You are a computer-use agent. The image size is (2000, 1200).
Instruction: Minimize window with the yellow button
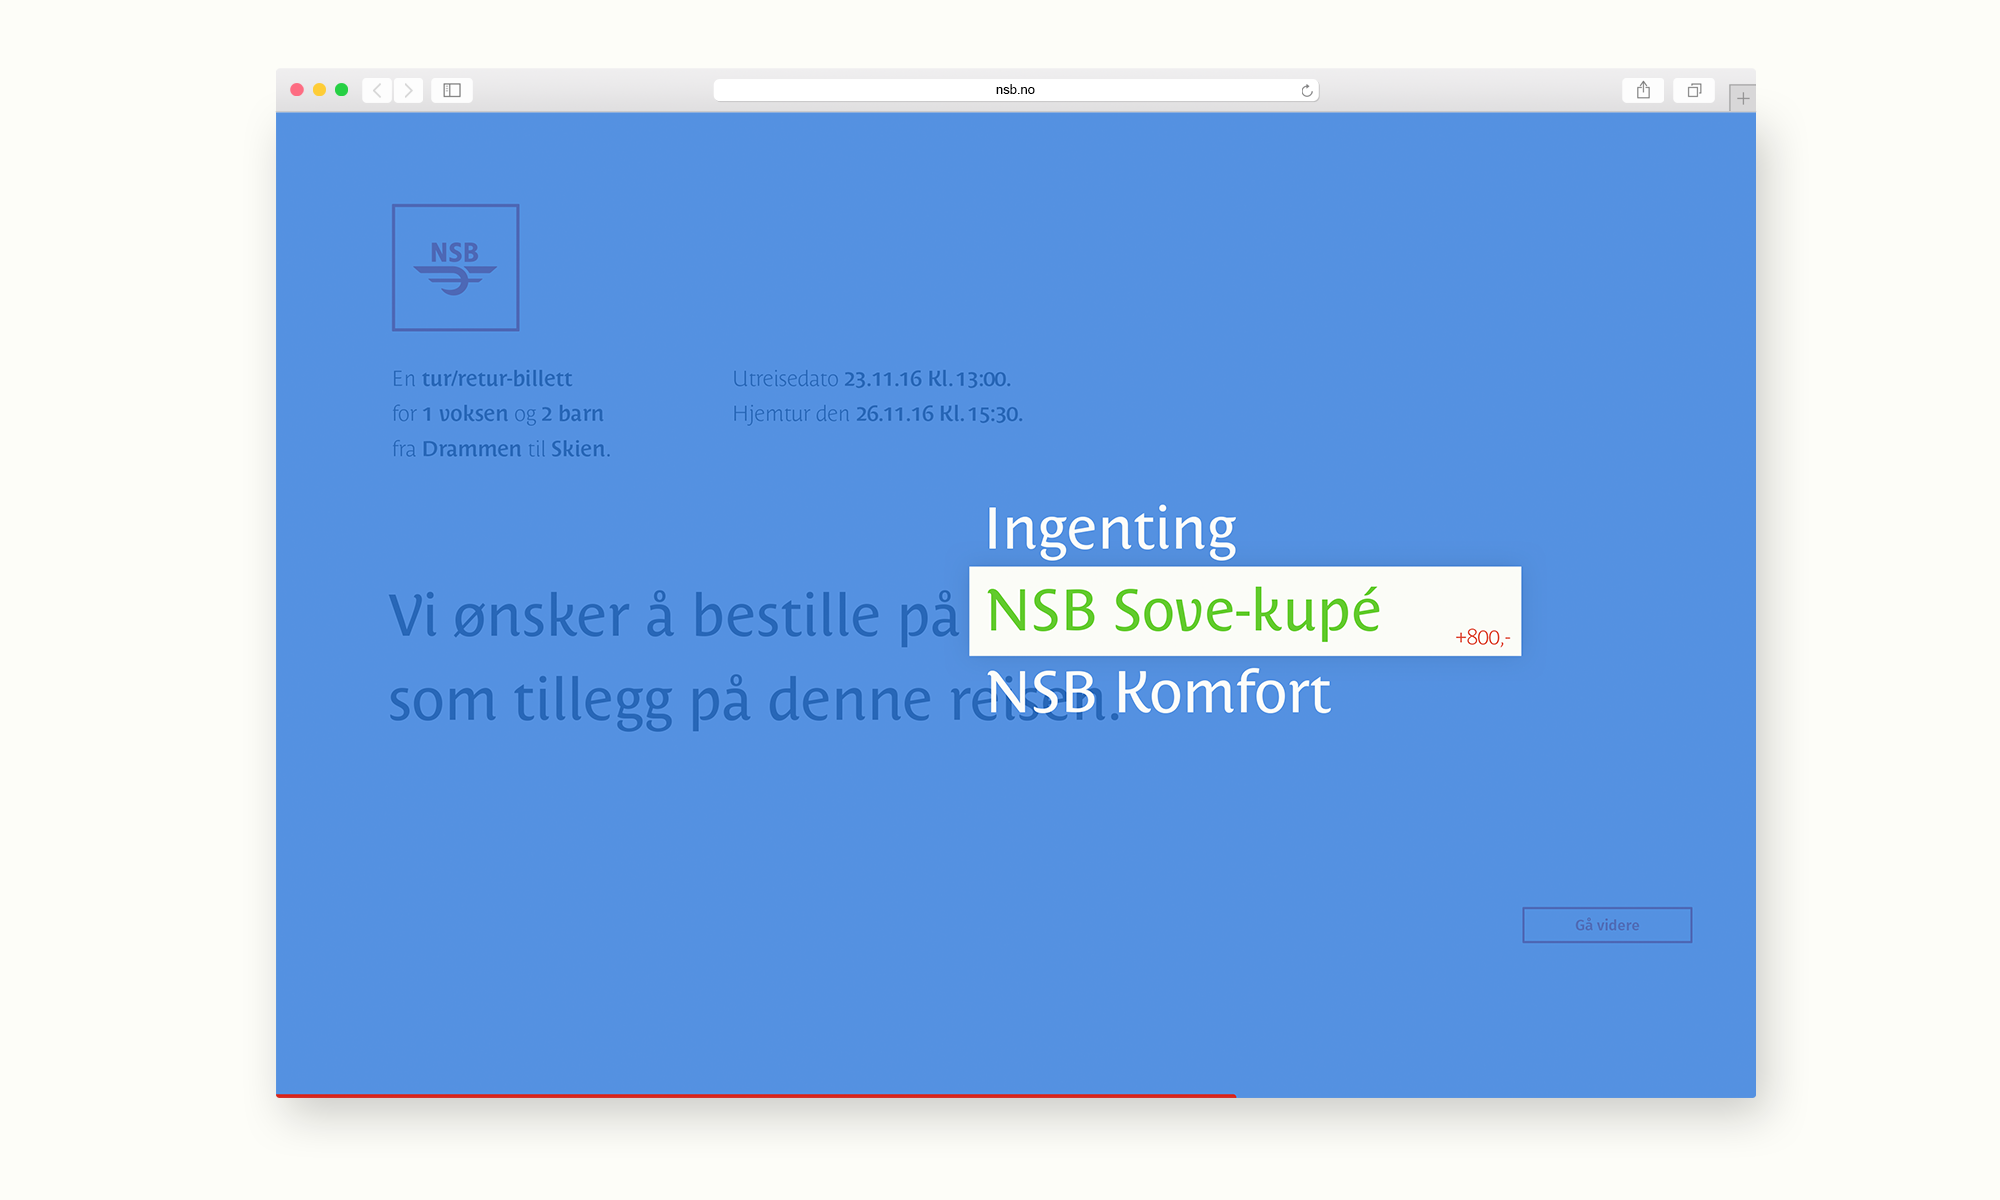tap(319, 90)
